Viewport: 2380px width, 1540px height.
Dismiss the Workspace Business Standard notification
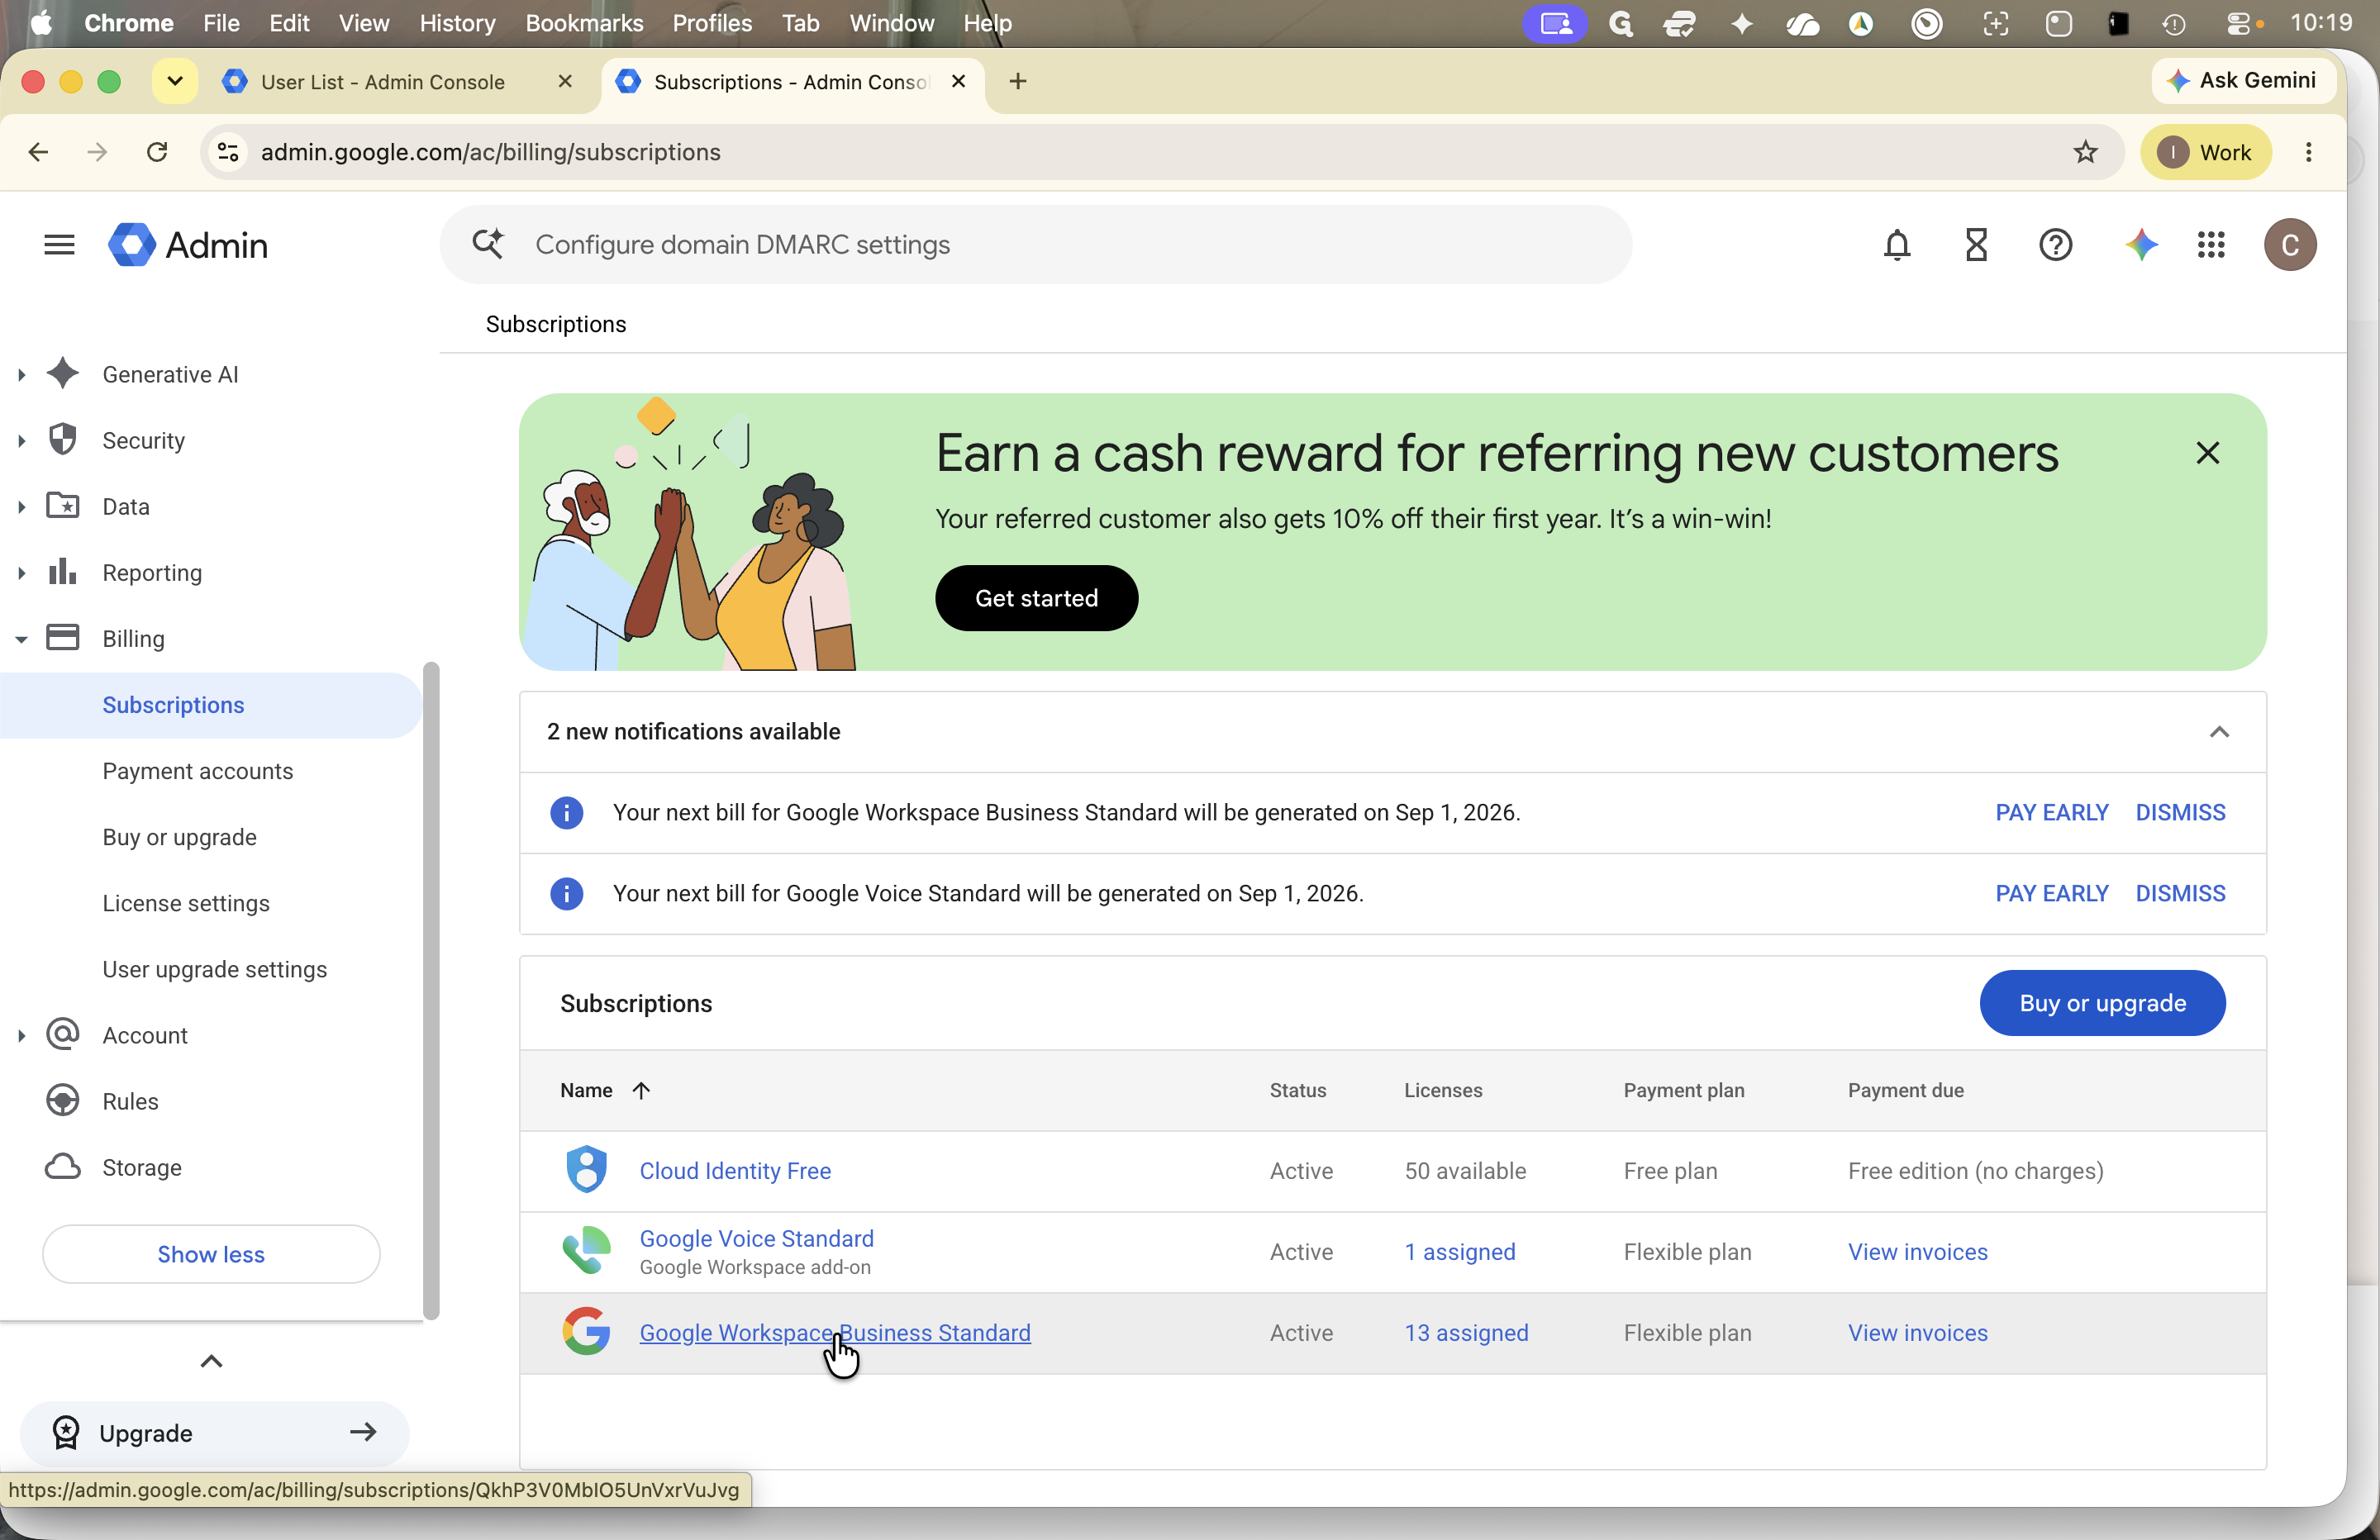[x=2180, y=812]
